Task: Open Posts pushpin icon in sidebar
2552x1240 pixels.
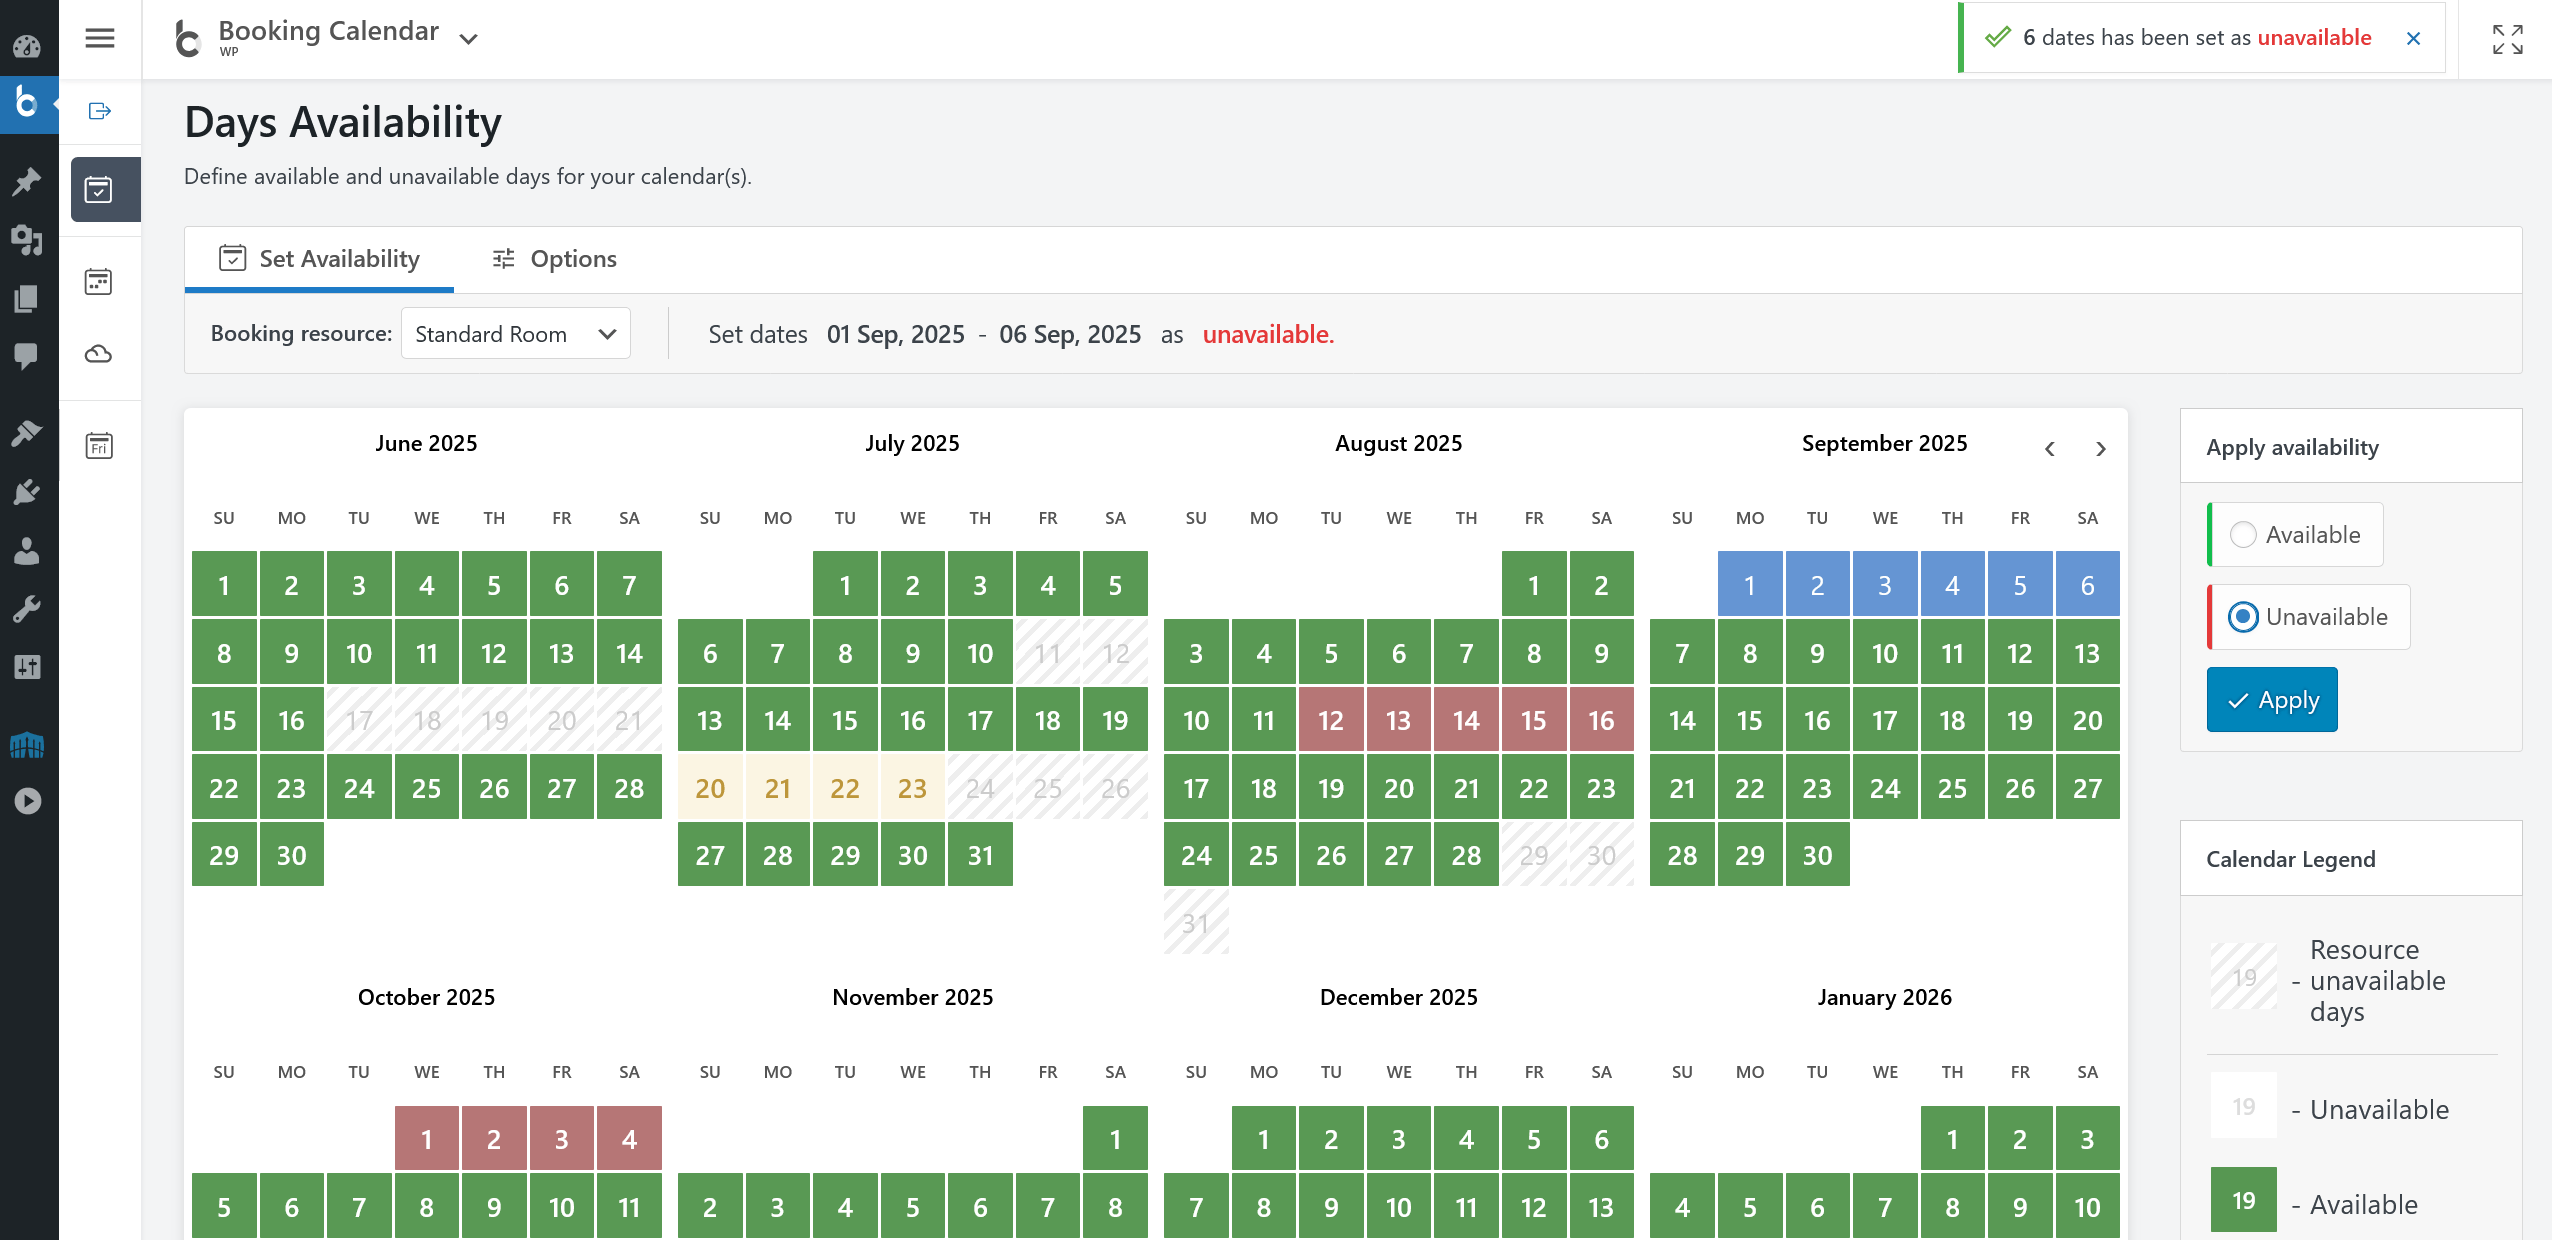Action: (x=27, y=181)
